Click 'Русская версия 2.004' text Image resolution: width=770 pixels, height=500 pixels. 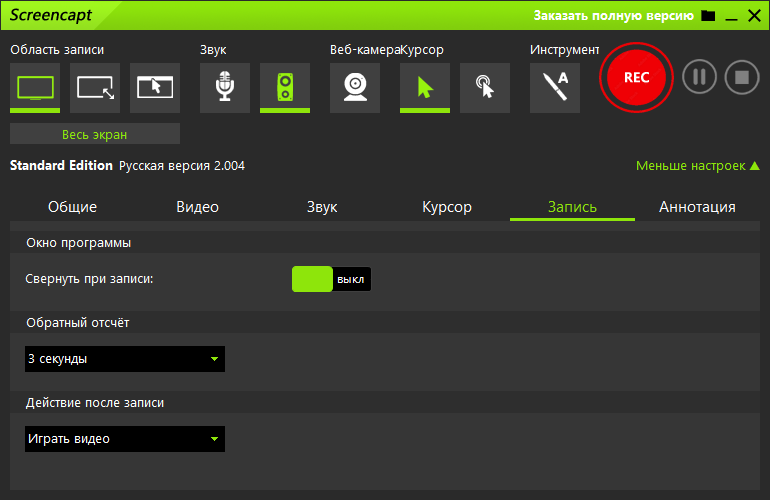182,166
